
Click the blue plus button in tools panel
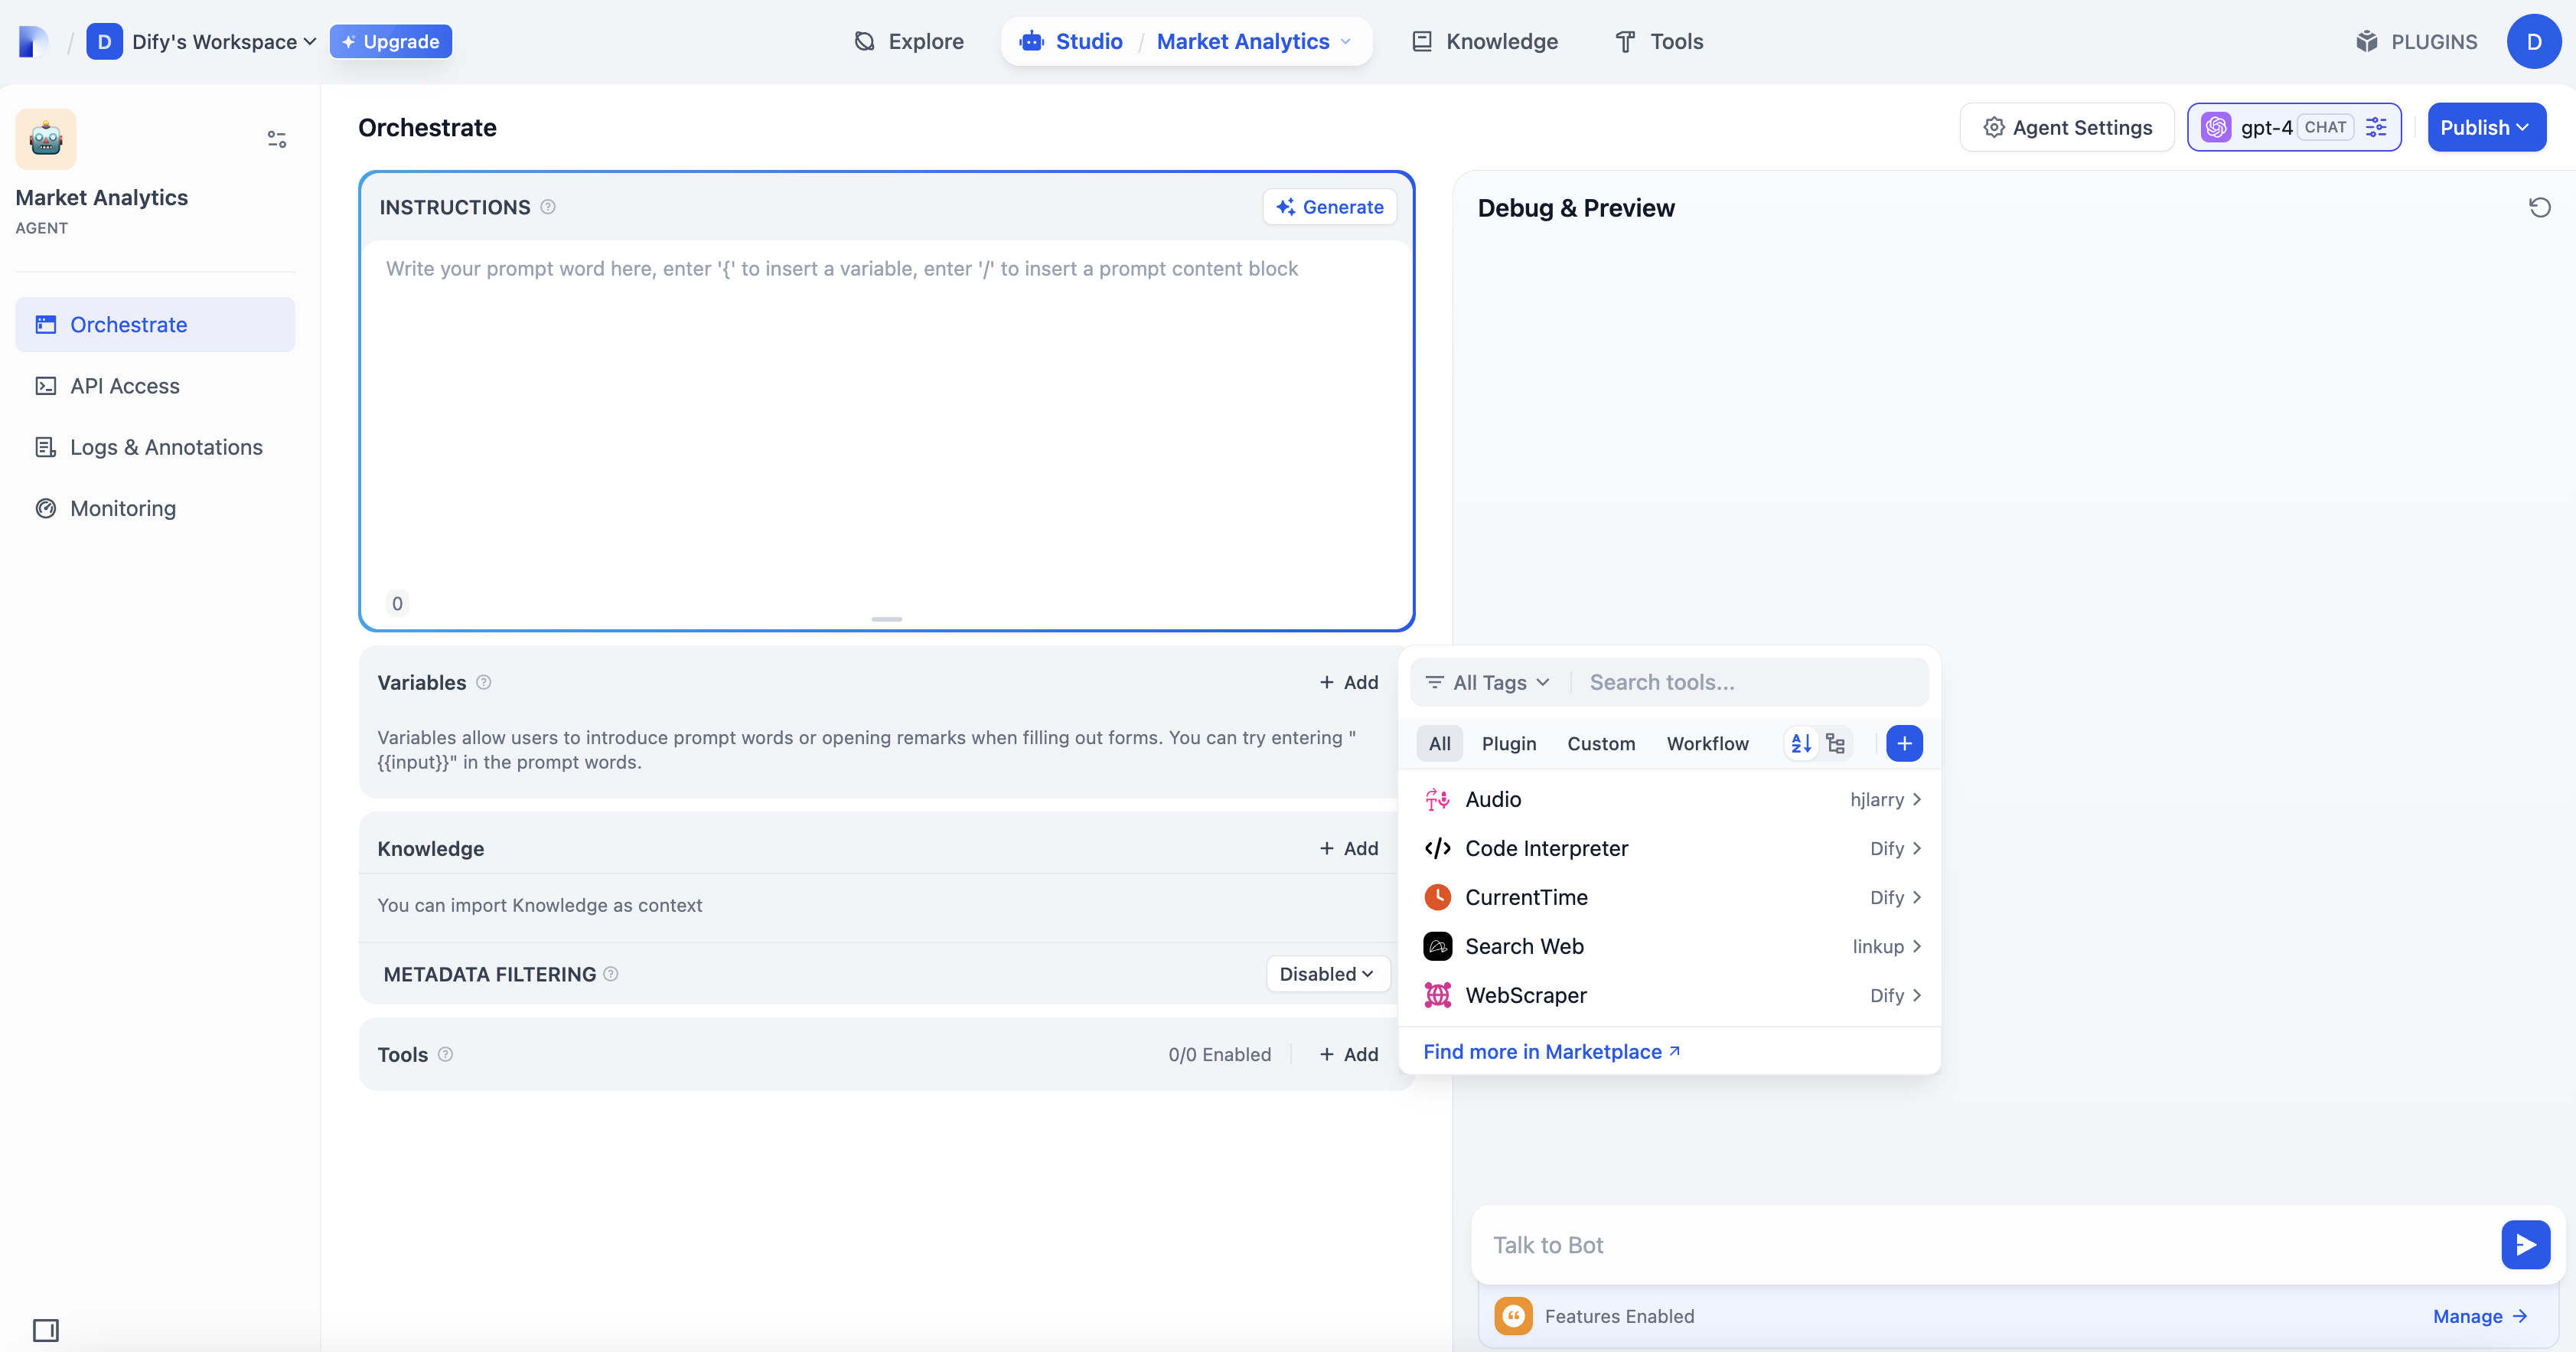[1904, 743]
